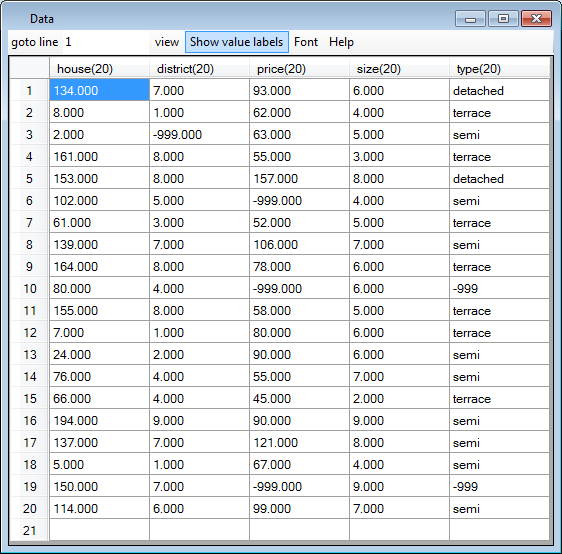
Task: Select house cell 8.000 in row 2
Action: (x=99, y=112)
